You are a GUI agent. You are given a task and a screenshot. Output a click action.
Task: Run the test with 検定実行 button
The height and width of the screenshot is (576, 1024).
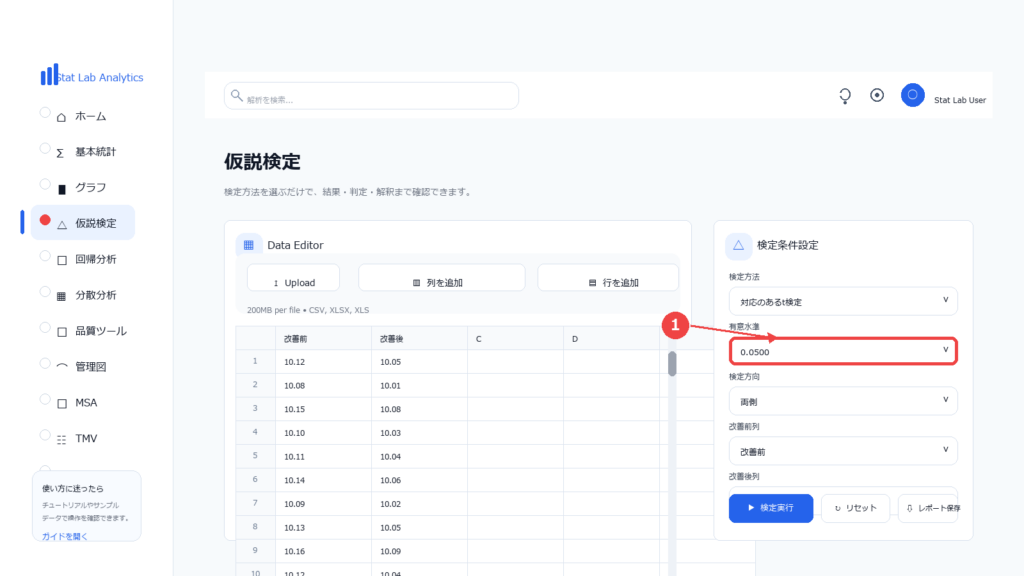click(x=771, y=508)
